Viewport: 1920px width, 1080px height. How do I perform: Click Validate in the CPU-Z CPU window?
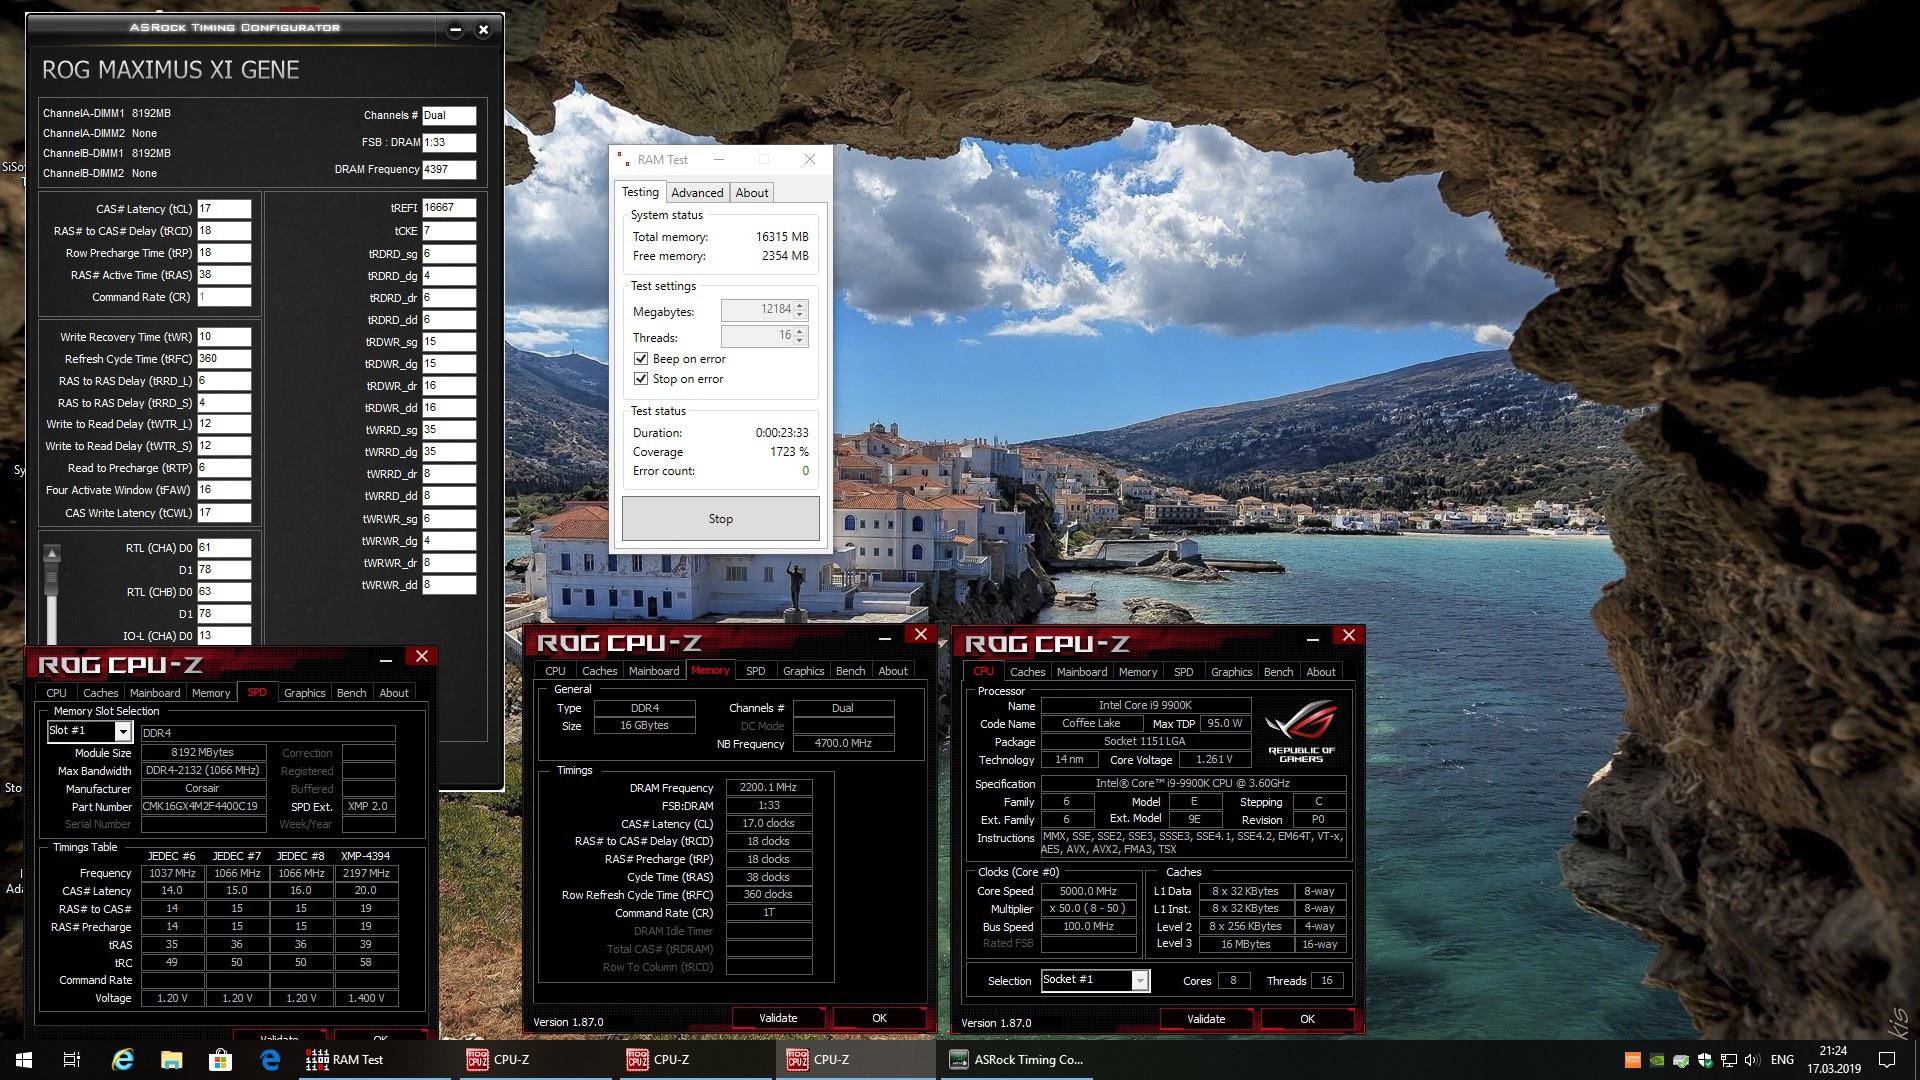[x=1206, y=1019]
